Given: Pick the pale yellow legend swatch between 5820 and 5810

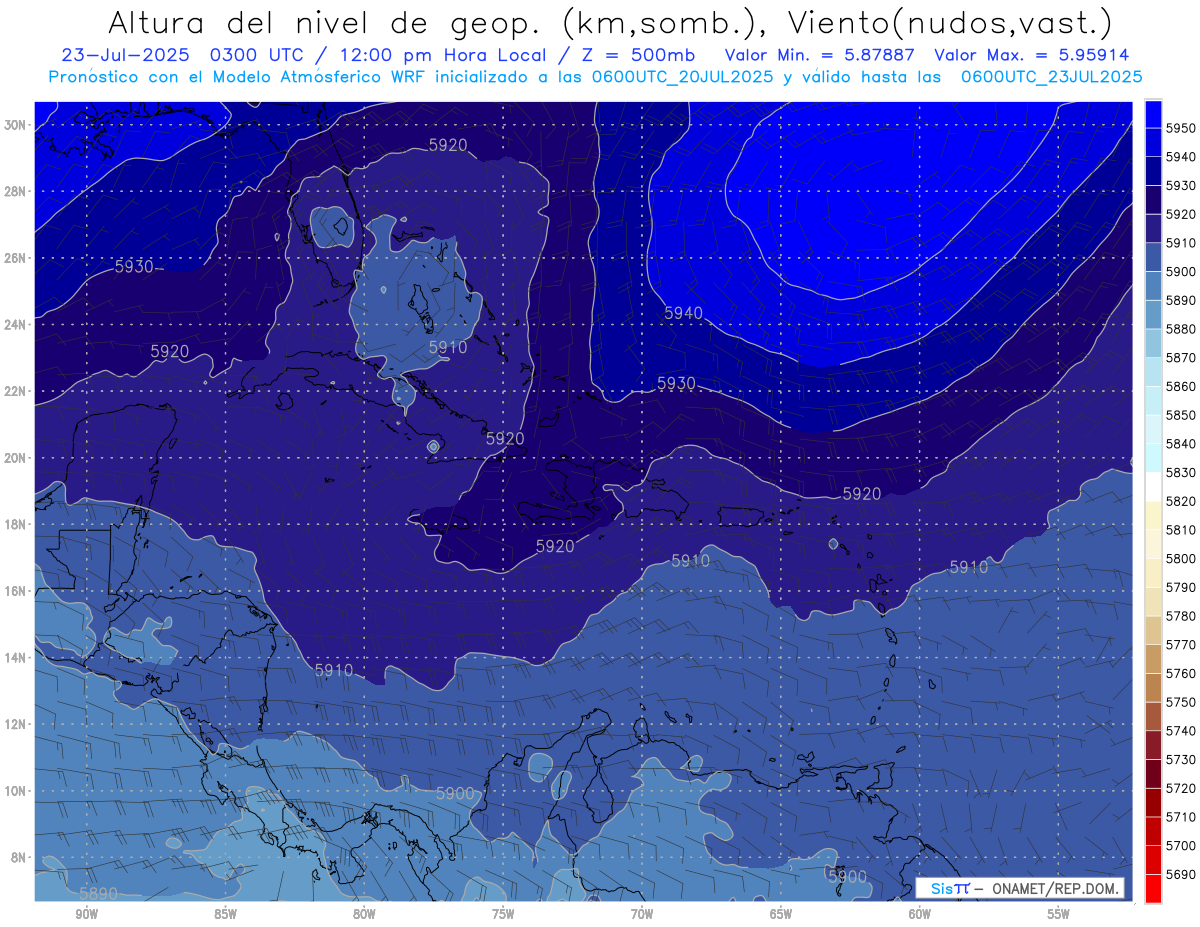Looking at the screenshot, I should click(1153, 515).
